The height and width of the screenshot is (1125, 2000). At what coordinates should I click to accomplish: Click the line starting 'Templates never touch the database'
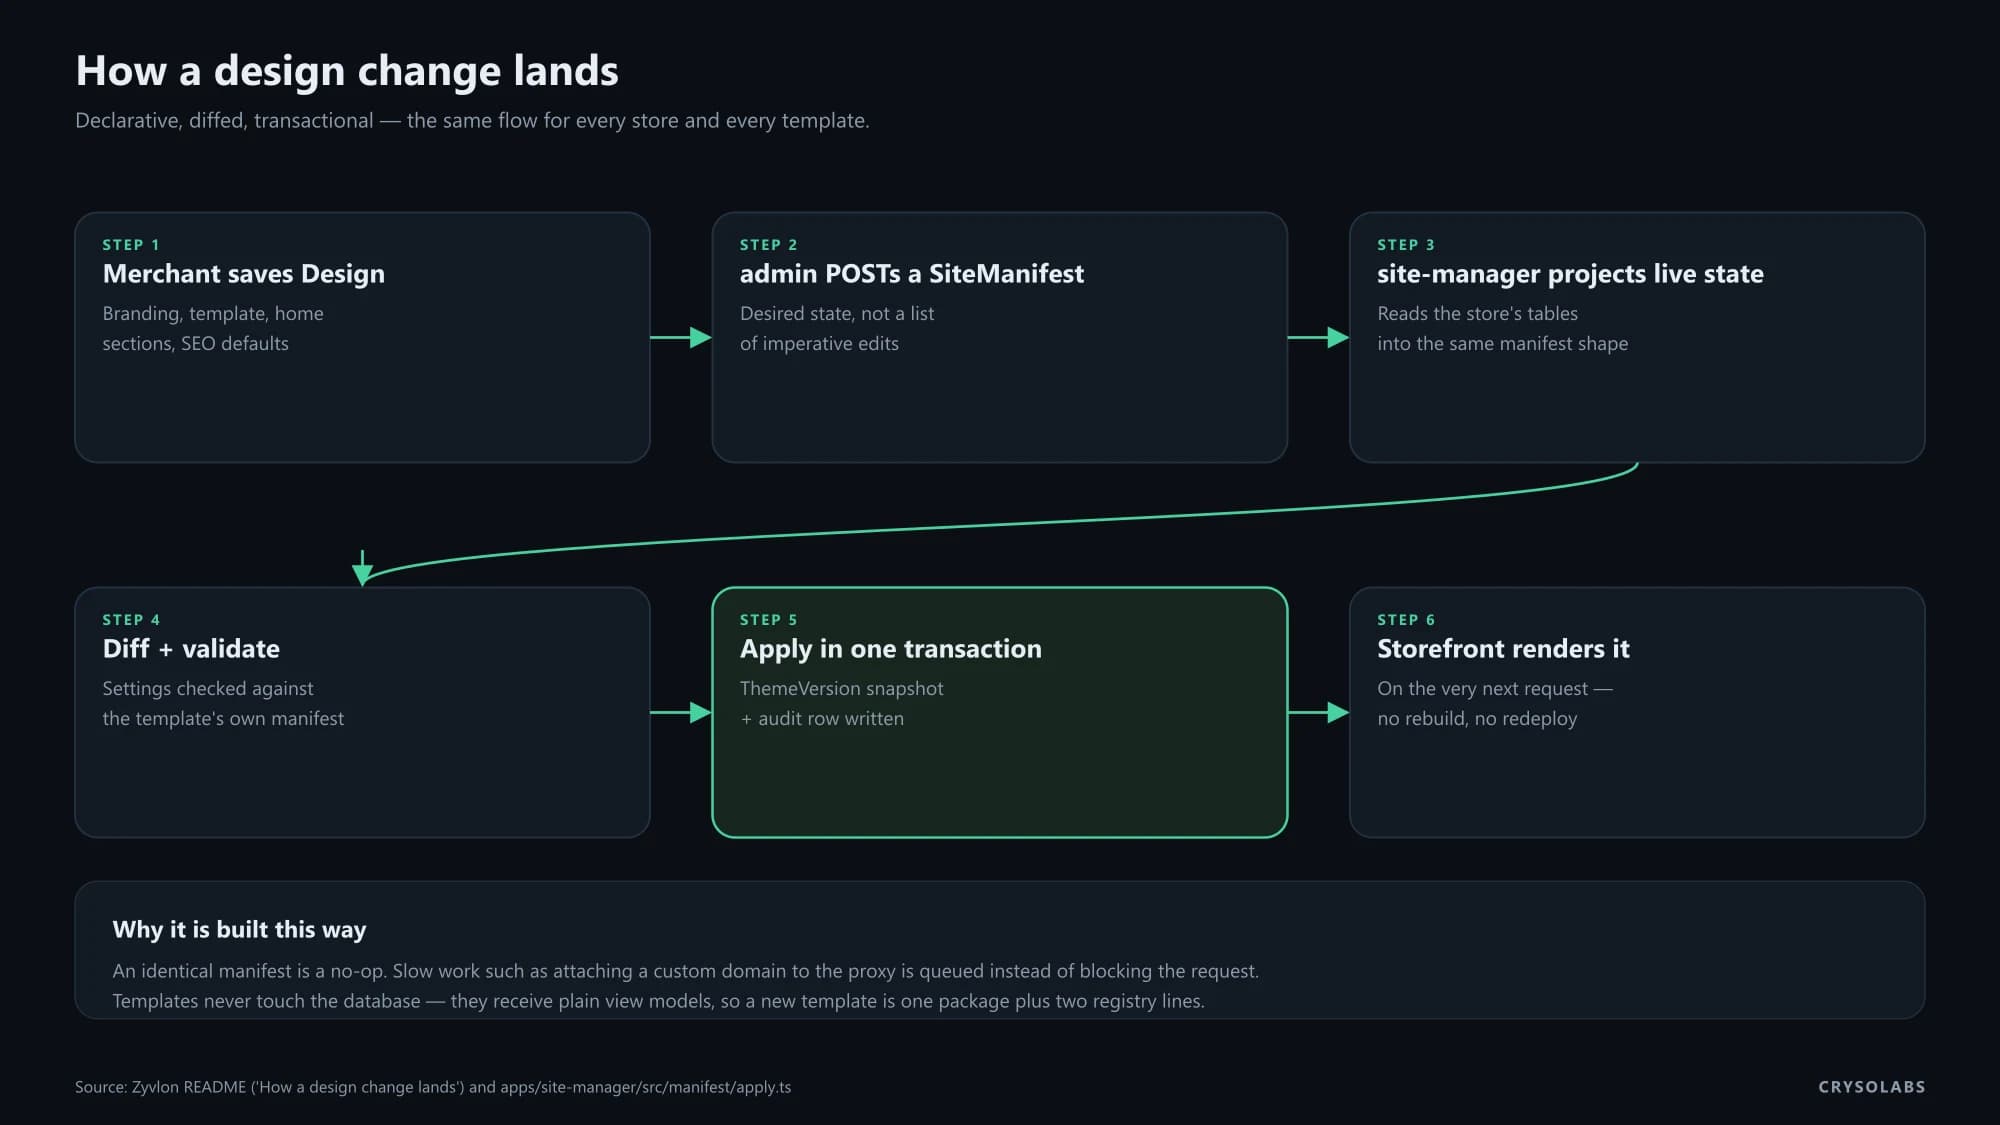click(658, 1001)
